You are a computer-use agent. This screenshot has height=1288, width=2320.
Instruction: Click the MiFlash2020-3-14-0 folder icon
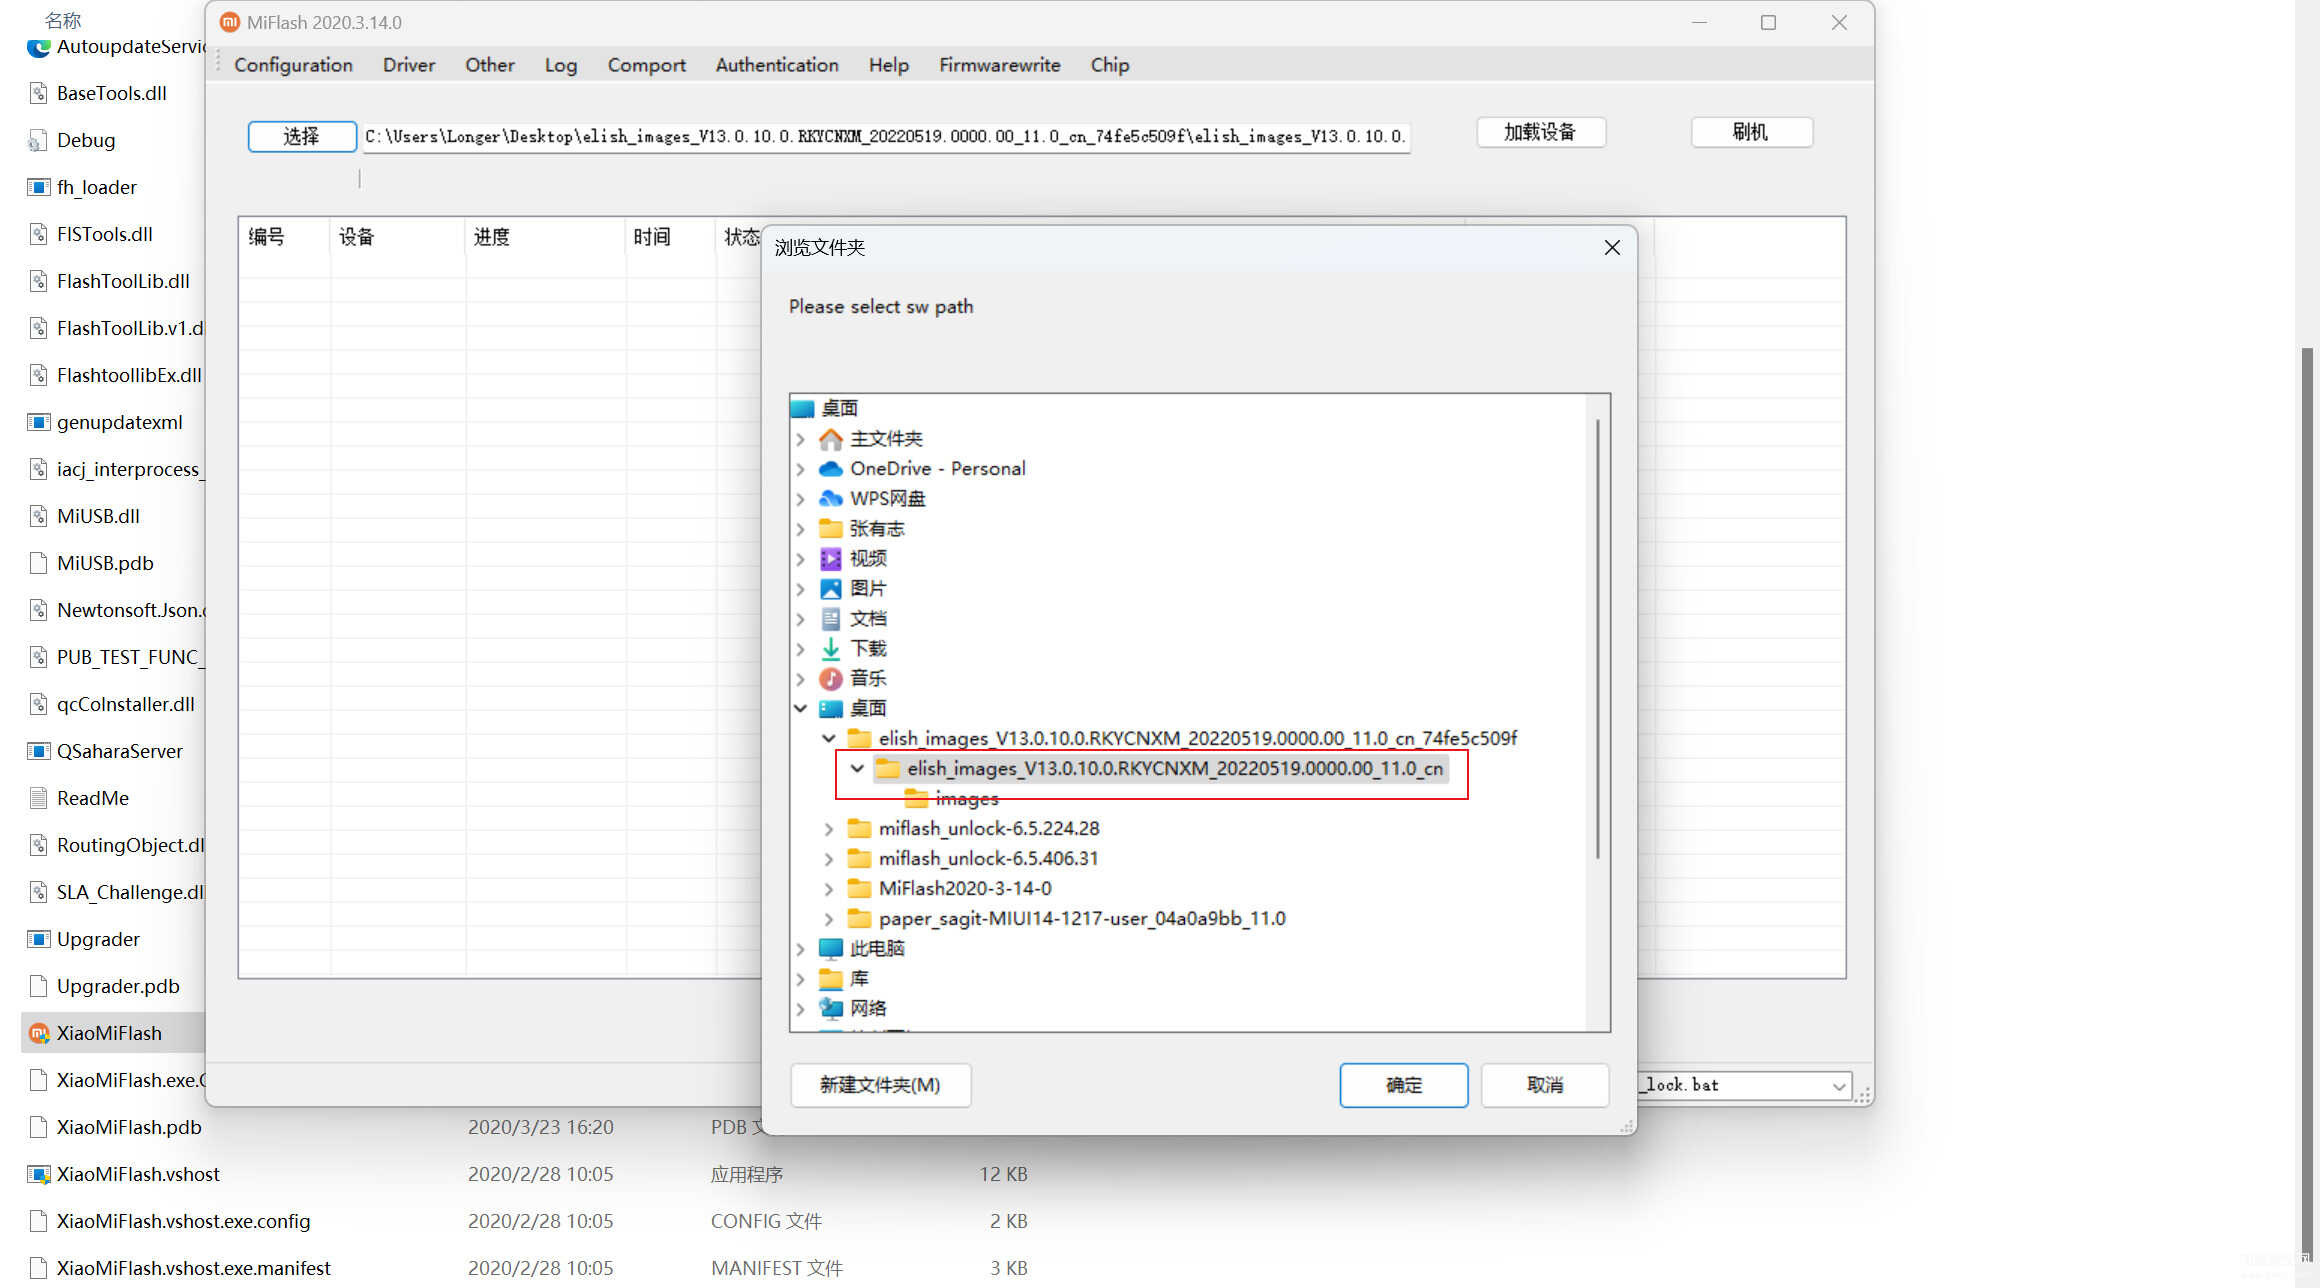(x=859, y=888)
